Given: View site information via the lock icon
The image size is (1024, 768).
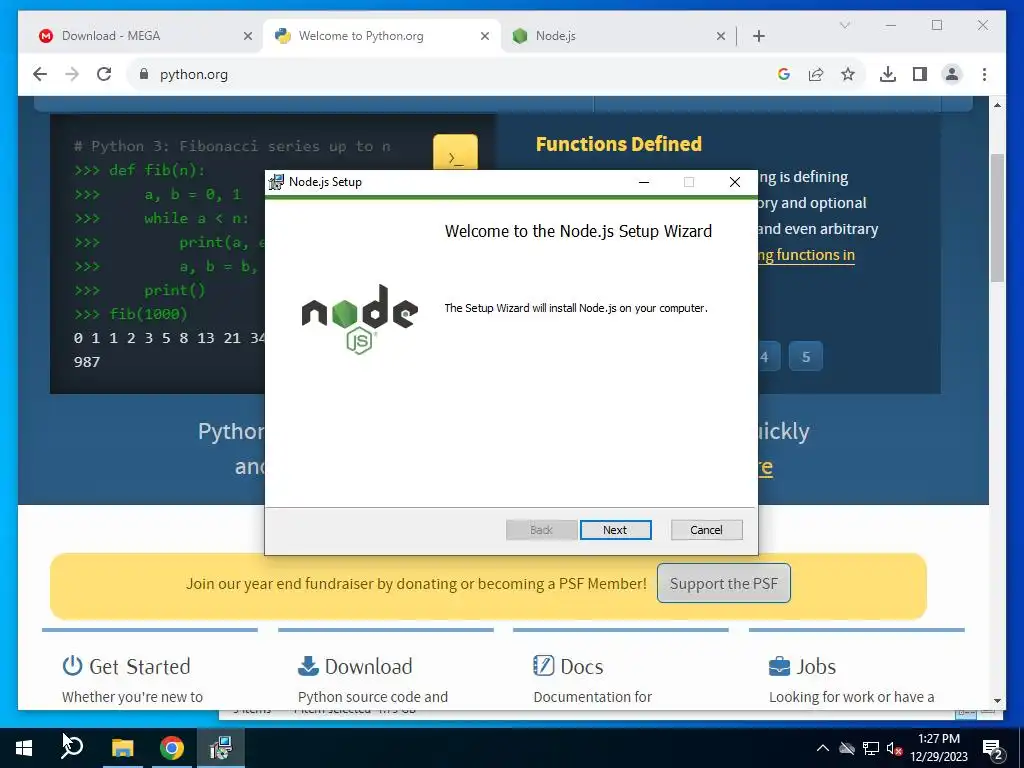Looking at the screenshot, I should 144,74.
